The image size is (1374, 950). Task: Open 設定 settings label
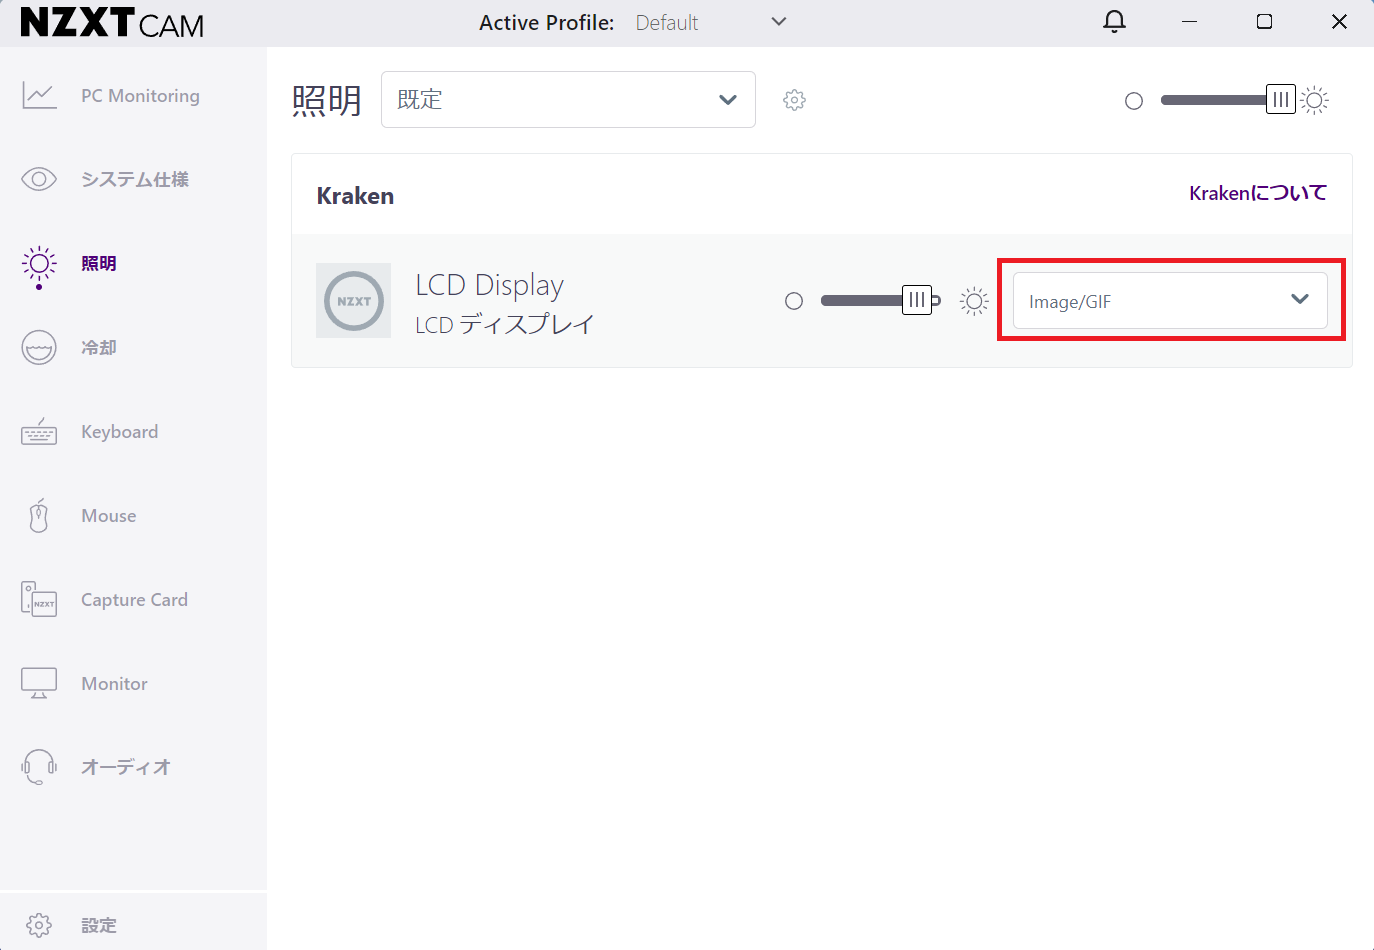tap(99, 926)
